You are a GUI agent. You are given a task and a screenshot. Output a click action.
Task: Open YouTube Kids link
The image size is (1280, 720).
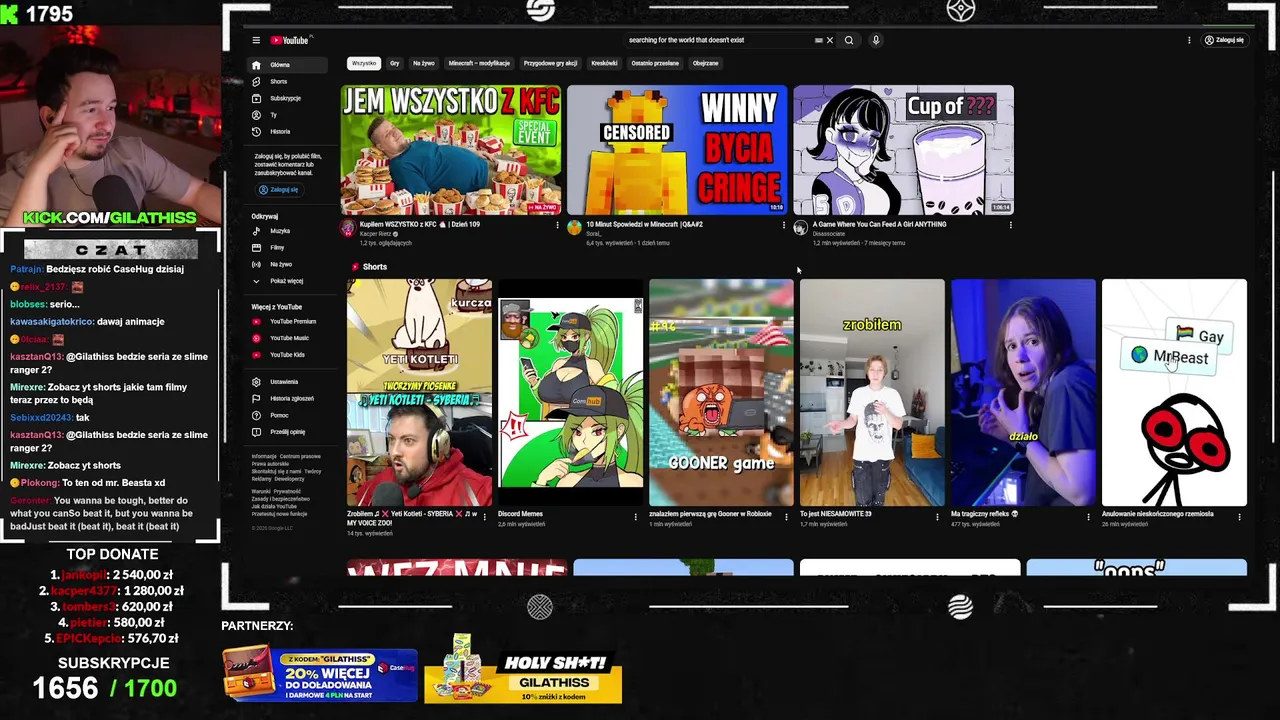[288, 355]
